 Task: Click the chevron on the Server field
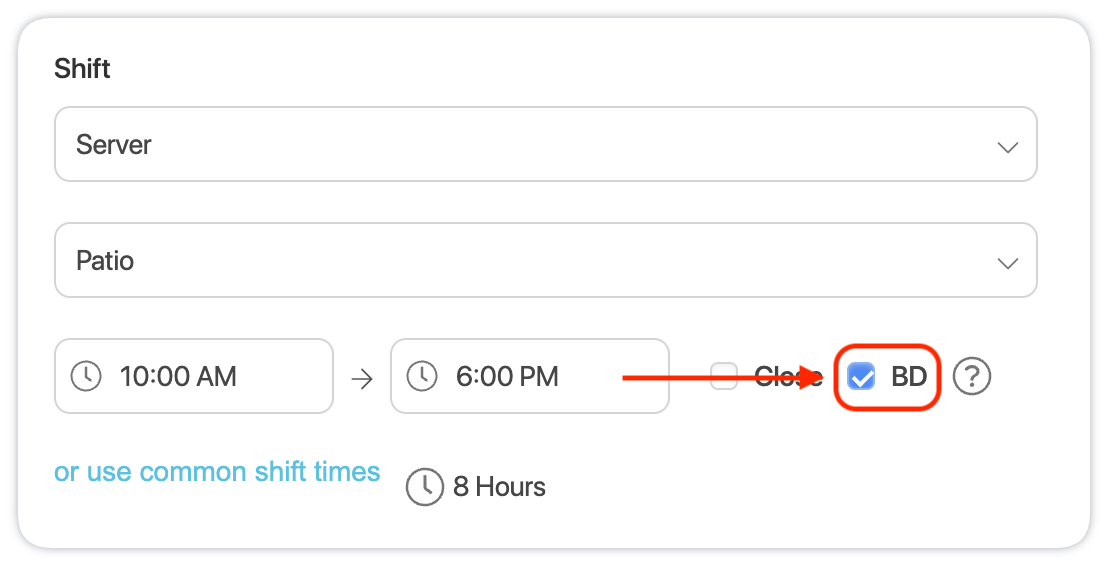point(1007,147)
